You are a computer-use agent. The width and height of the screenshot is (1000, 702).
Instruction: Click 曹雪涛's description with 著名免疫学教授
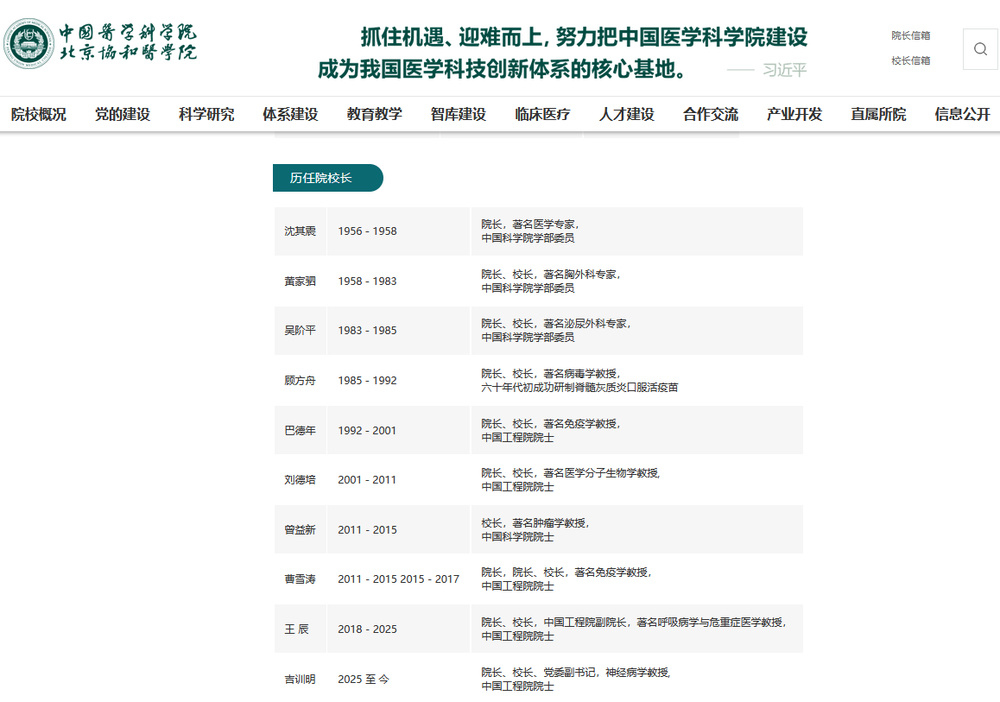pyautogui.click(x=566, y=579)
